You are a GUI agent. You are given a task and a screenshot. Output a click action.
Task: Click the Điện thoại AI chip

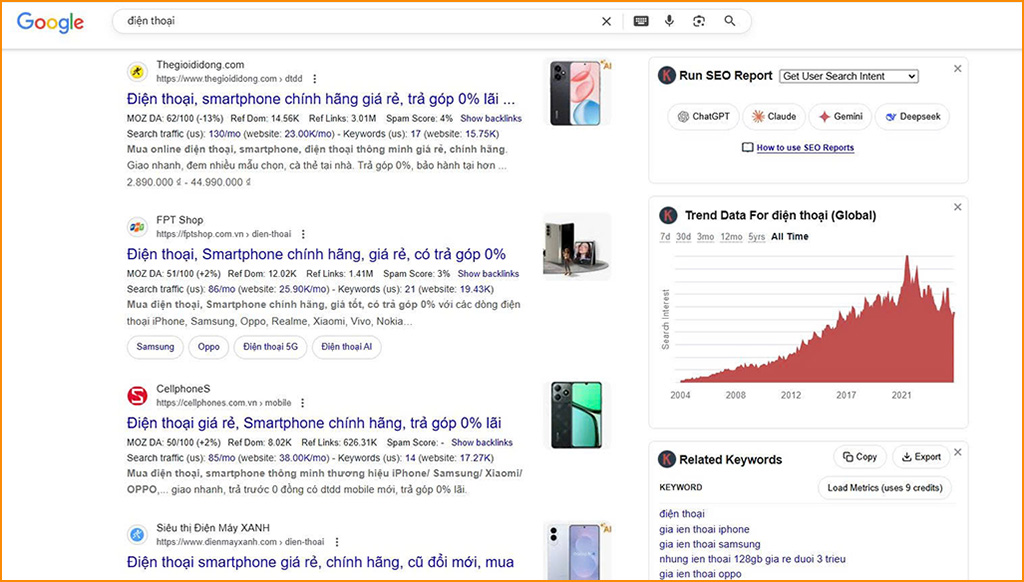tap(346, 347)
